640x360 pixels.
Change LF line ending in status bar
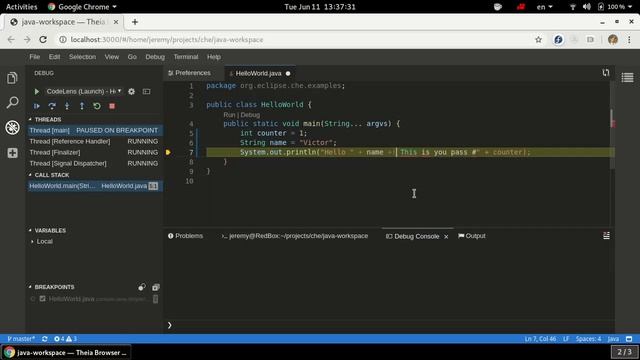(x=566, y=339)
